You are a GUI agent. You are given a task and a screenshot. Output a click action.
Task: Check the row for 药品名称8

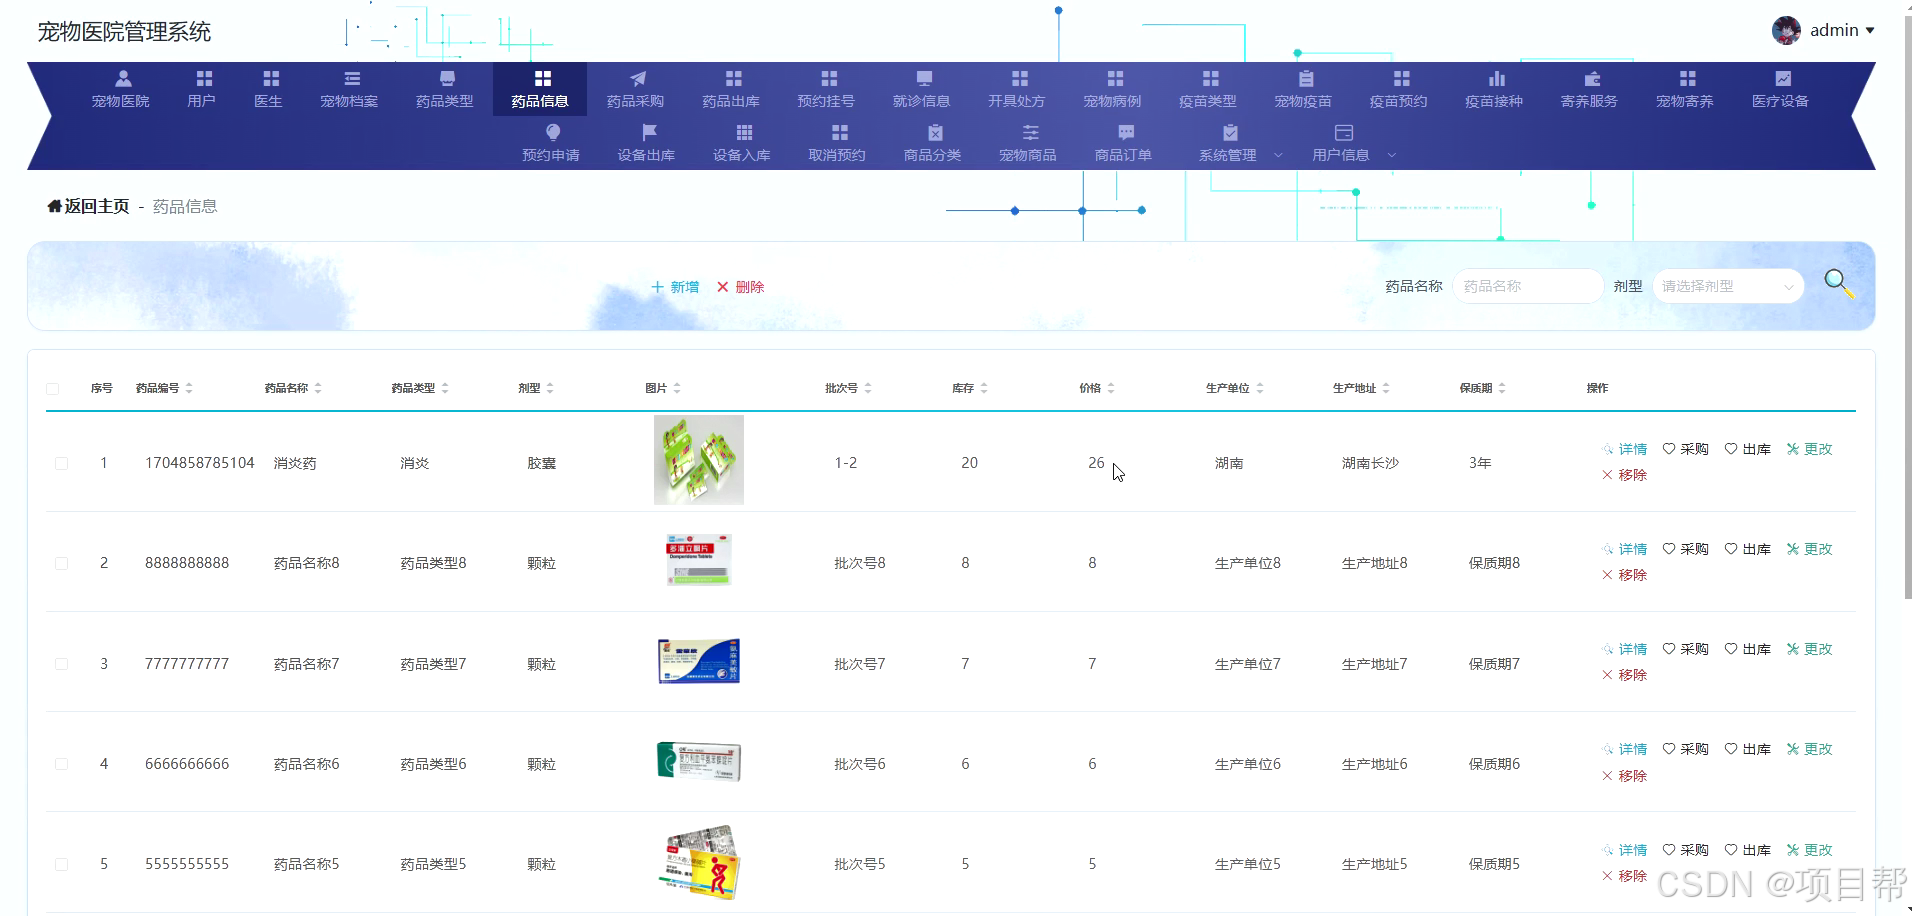(61, 563)
